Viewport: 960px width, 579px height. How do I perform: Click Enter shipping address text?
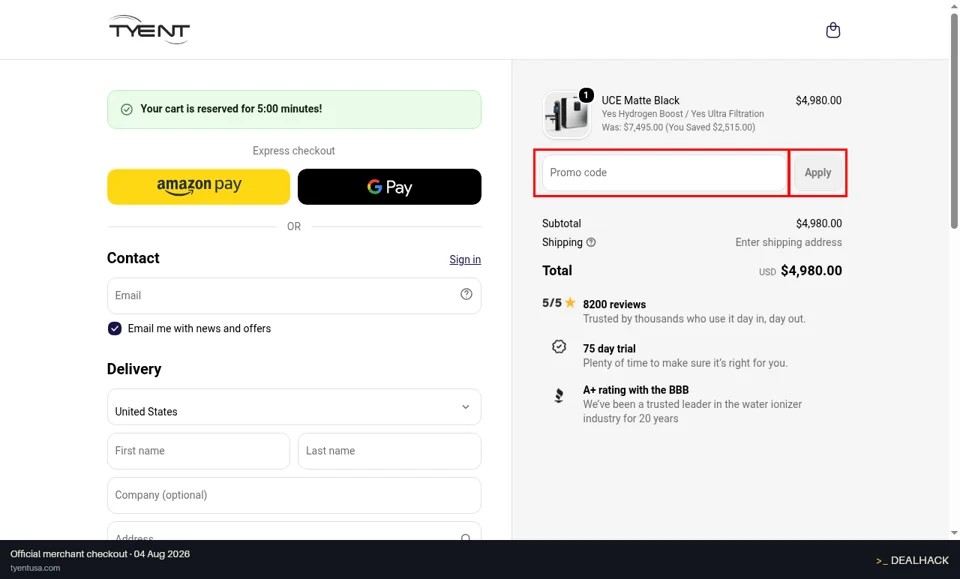pos(788,242)
